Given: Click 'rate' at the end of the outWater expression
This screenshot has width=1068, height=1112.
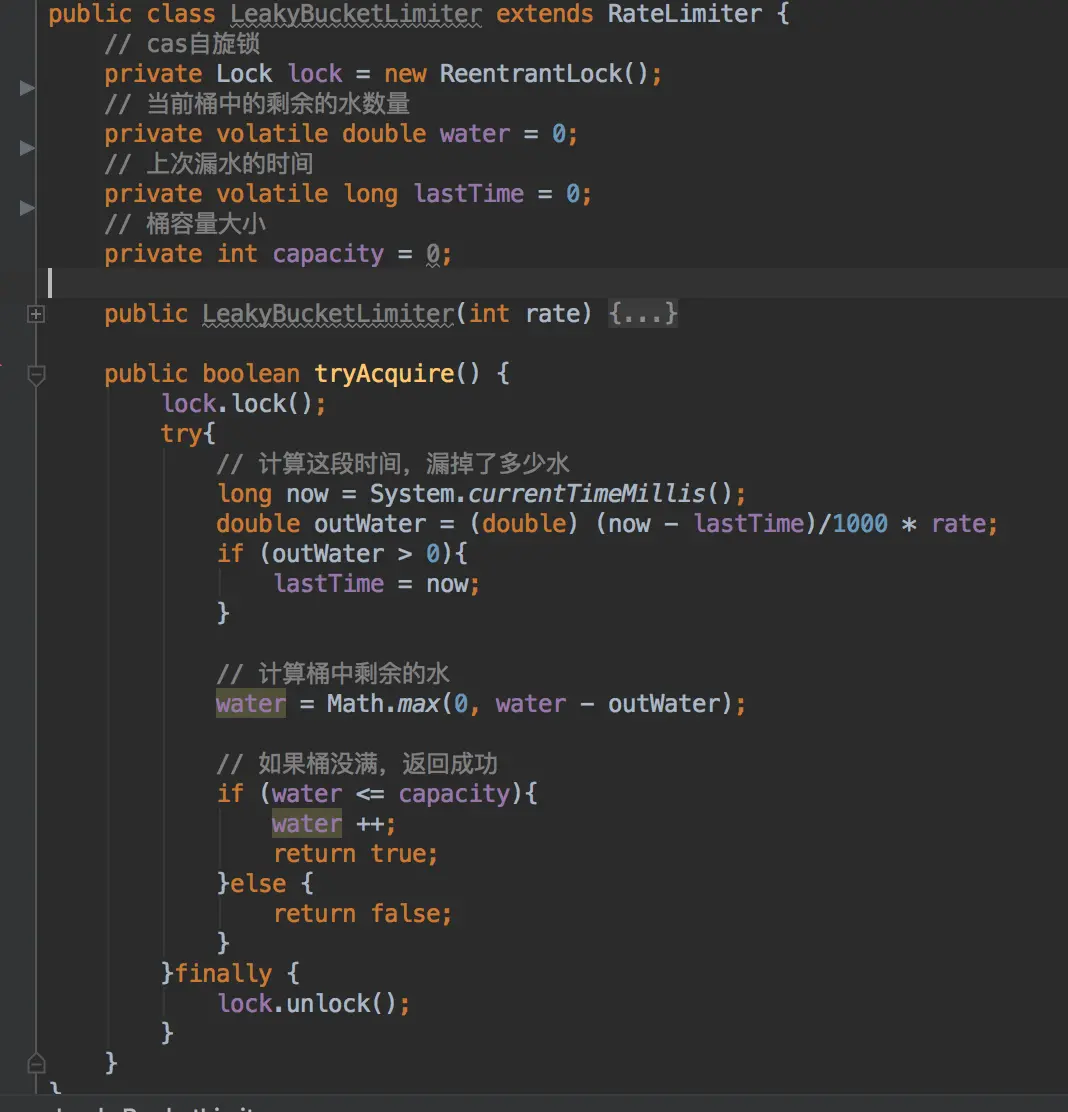Looking at the screenshot, I should [x=958, y=523].
